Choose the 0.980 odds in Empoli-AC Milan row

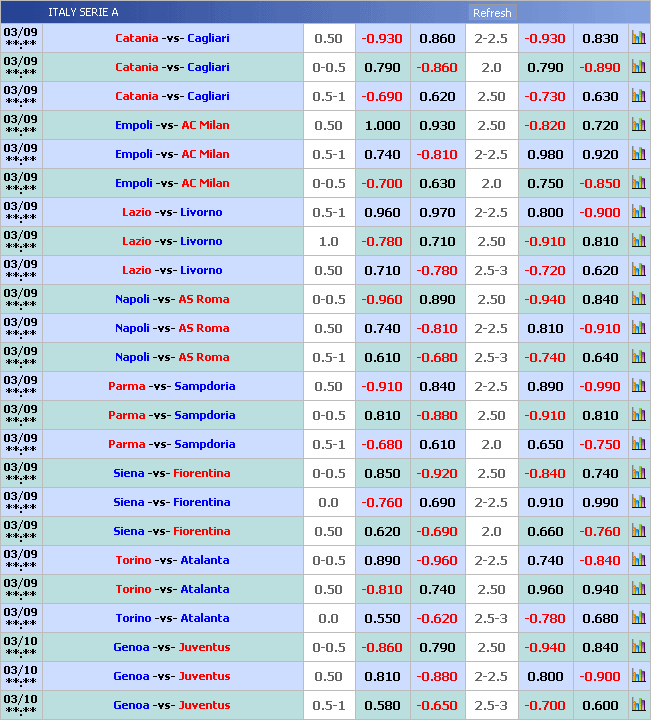point(545,154)
